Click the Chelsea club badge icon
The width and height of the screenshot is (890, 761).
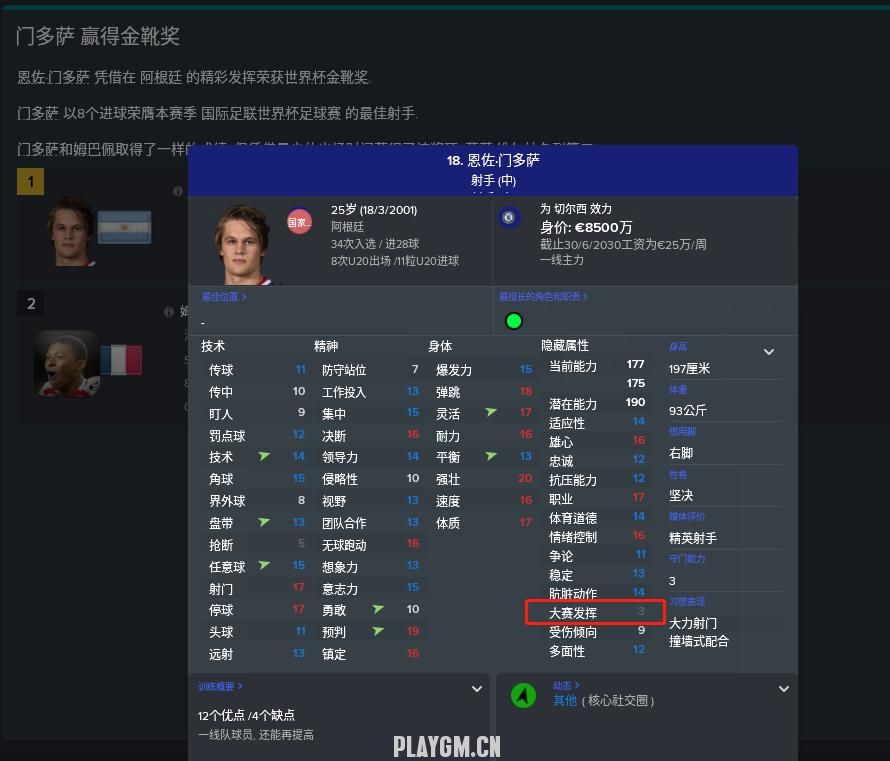click(x=509, y=217)
